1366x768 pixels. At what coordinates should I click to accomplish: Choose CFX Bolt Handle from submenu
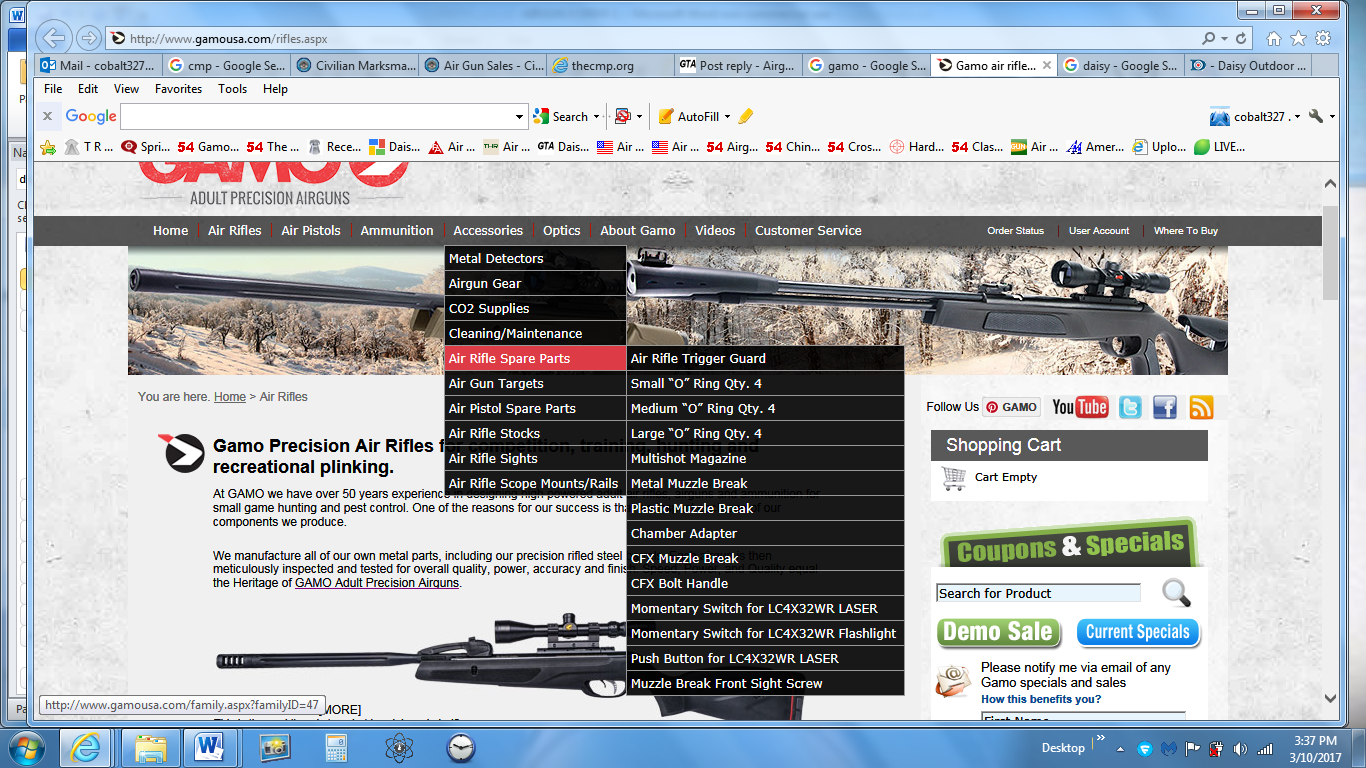tap(766, 583)
